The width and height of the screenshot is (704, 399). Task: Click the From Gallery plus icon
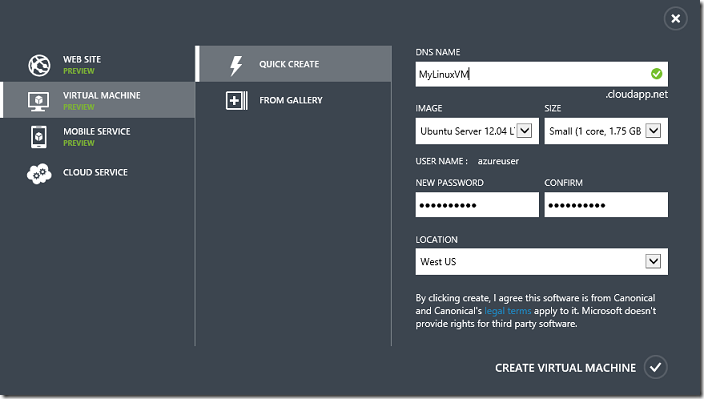click(237, 101)
